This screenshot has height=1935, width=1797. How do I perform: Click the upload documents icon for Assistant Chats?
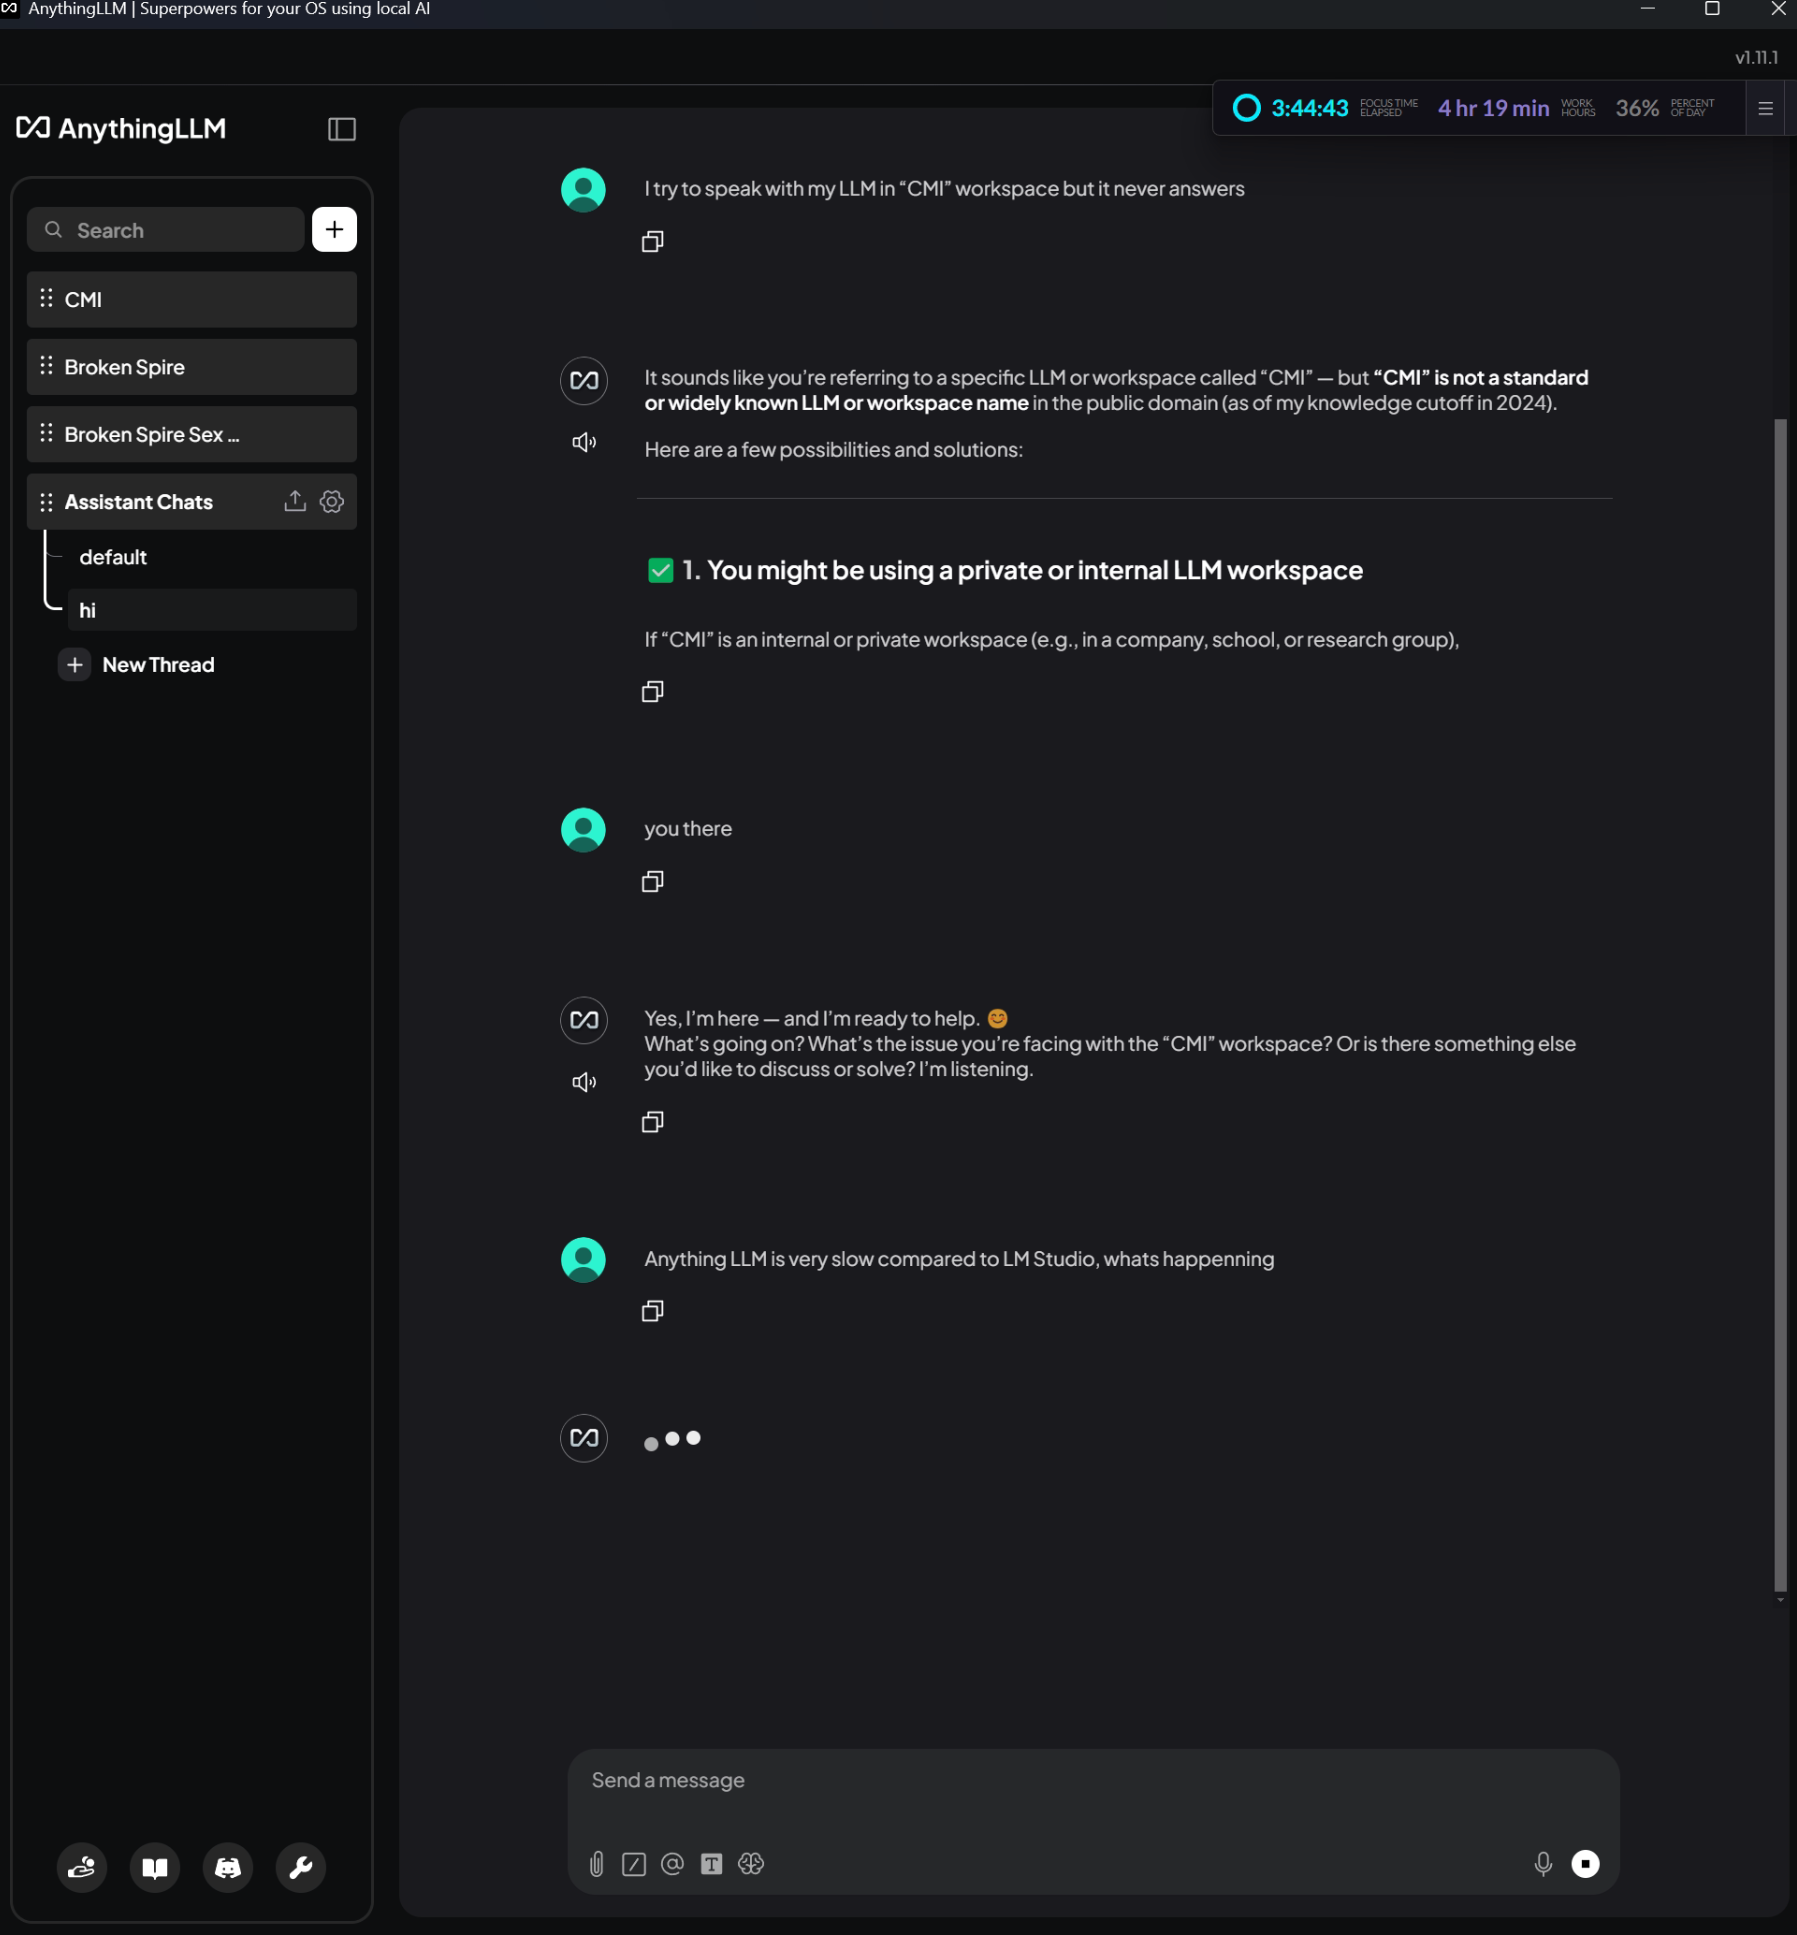pyautogui.click(x=294, y=502)
